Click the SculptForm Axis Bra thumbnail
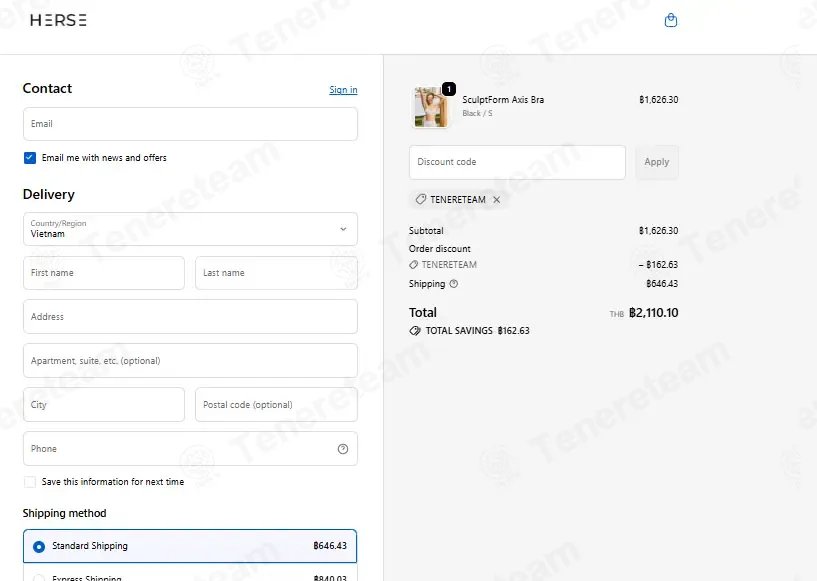Image resolution: width=817 pixels, height=581 pixels. [x=430, y=107]
